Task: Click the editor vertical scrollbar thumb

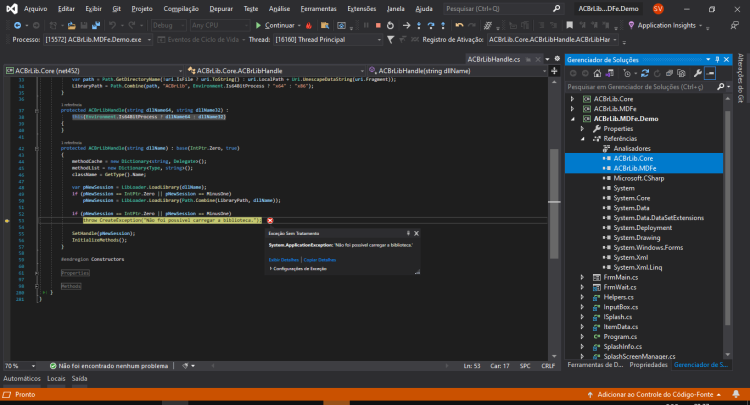Action: pyautogui.click(x=554, y=203)
